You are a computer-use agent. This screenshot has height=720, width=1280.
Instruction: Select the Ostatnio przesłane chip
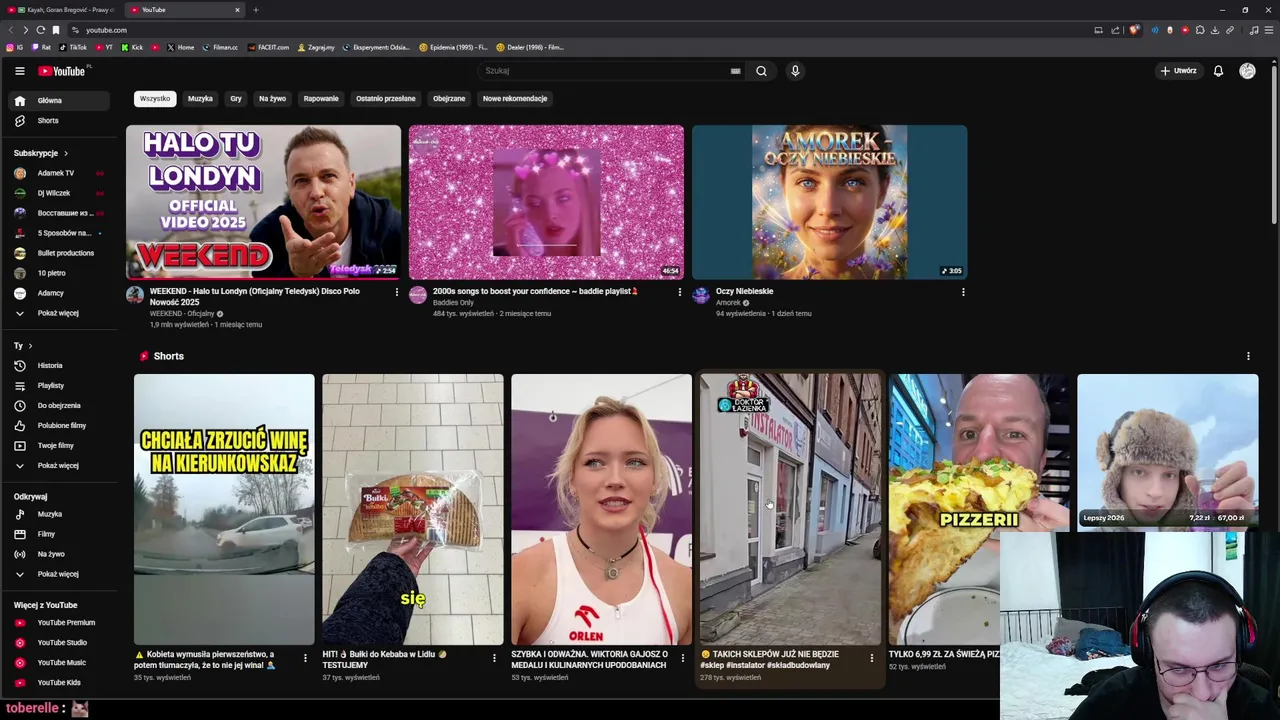386,99
